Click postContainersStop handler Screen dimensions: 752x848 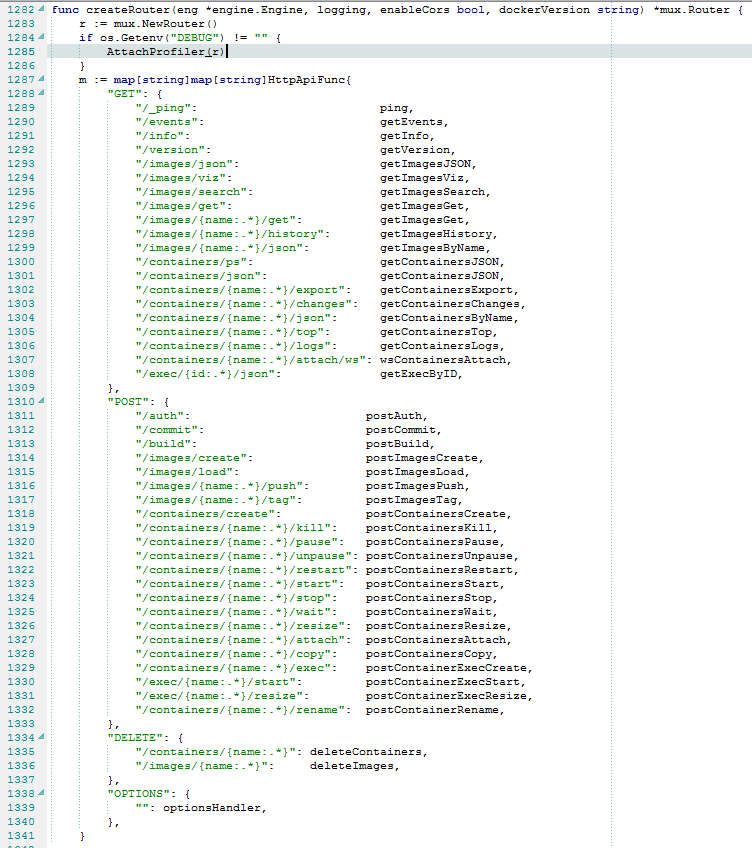pos(428,598)
